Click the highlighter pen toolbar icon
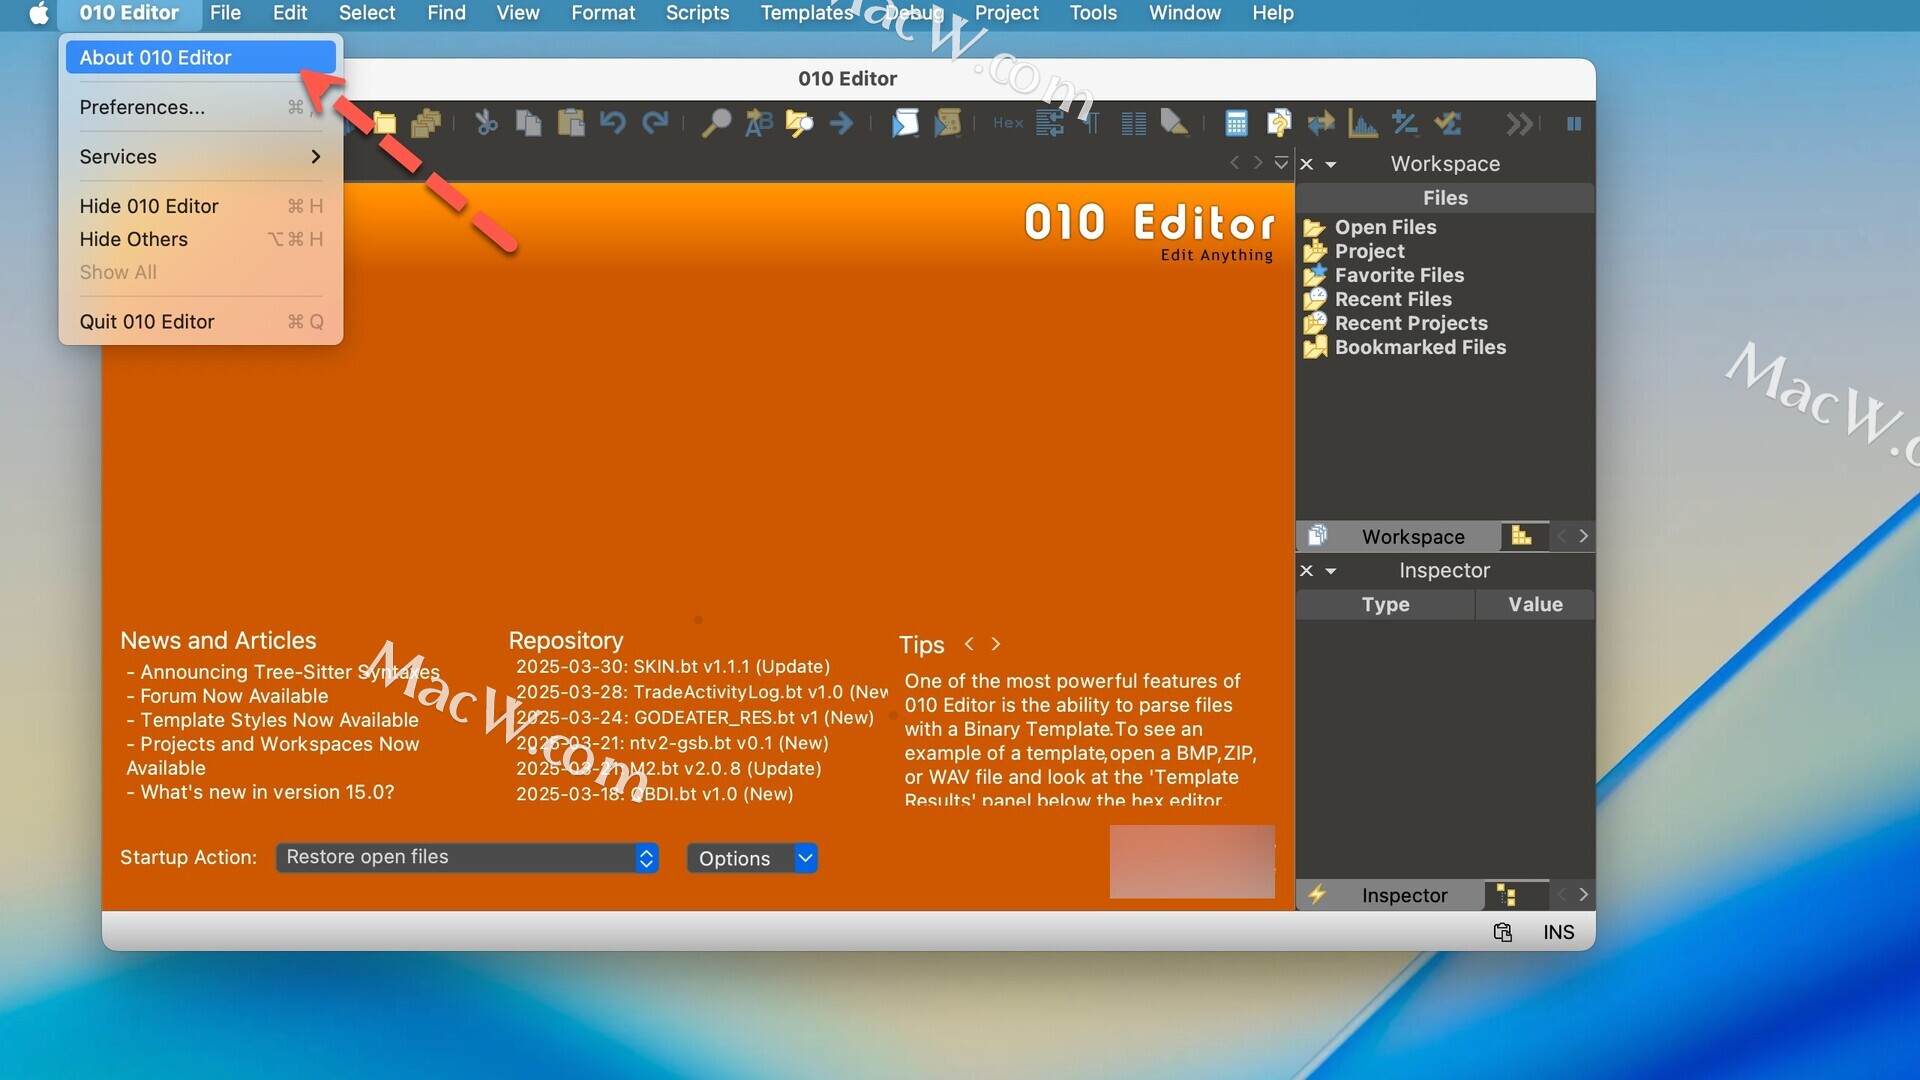The height and width of the screenshot is (1080, 1920). pyautogui.click(x=1175, y=123)
